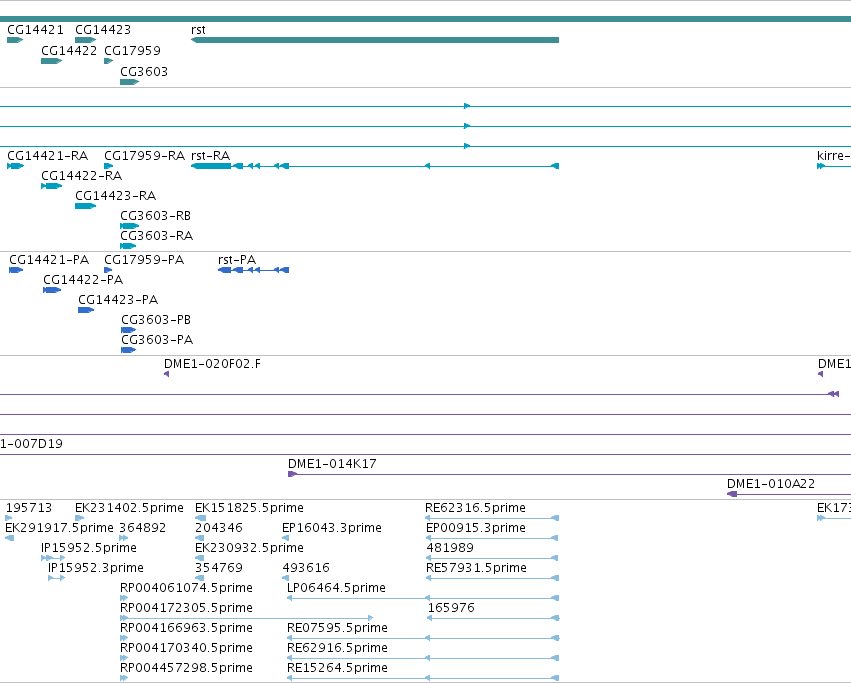Viewport: 851px width, 683px height.
Task: Select the CG14422 gene glyph
Action: [x=52, y=61]
